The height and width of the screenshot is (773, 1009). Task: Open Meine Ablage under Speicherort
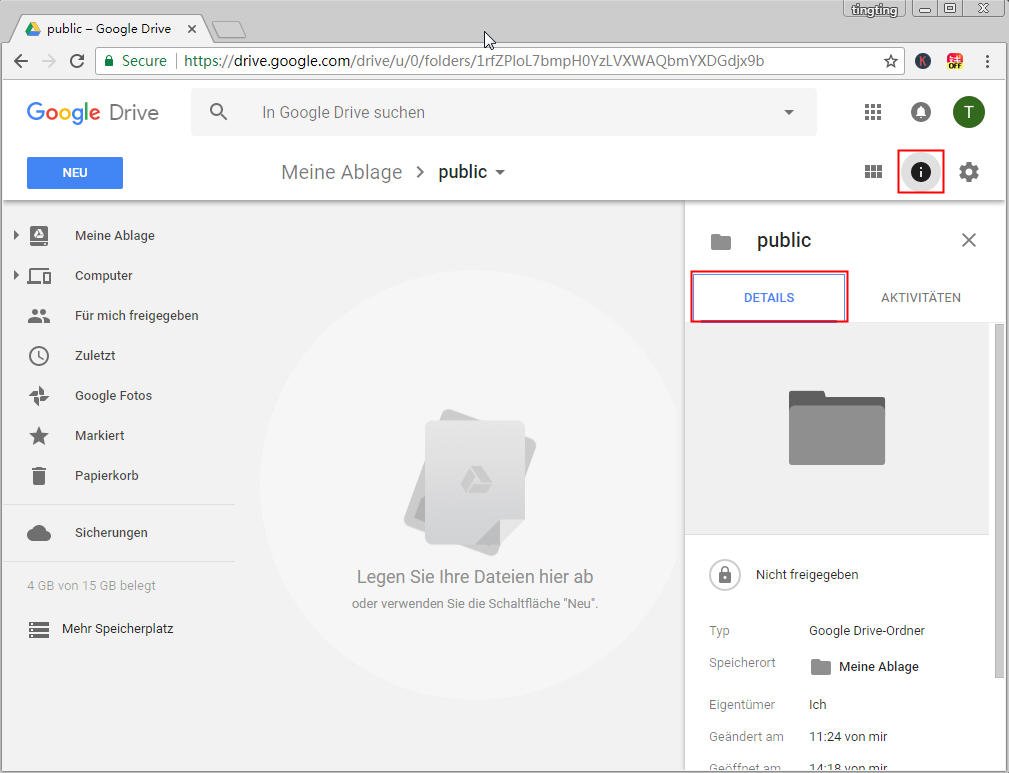[x=878, y=667]
